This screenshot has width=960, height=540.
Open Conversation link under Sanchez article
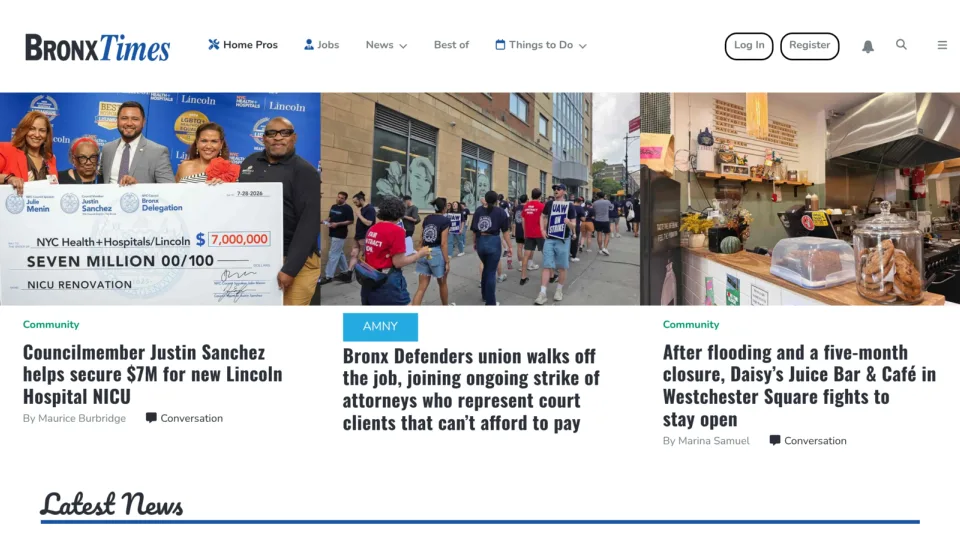(x=192, y=418)
